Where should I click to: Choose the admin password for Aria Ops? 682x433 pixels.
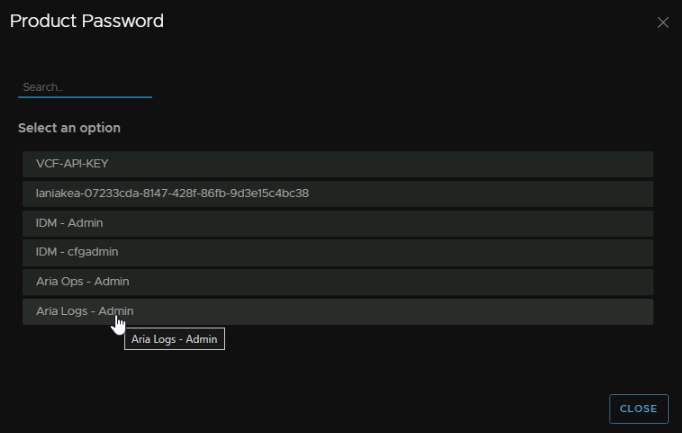pyautogui.click(x=338, y=282)
